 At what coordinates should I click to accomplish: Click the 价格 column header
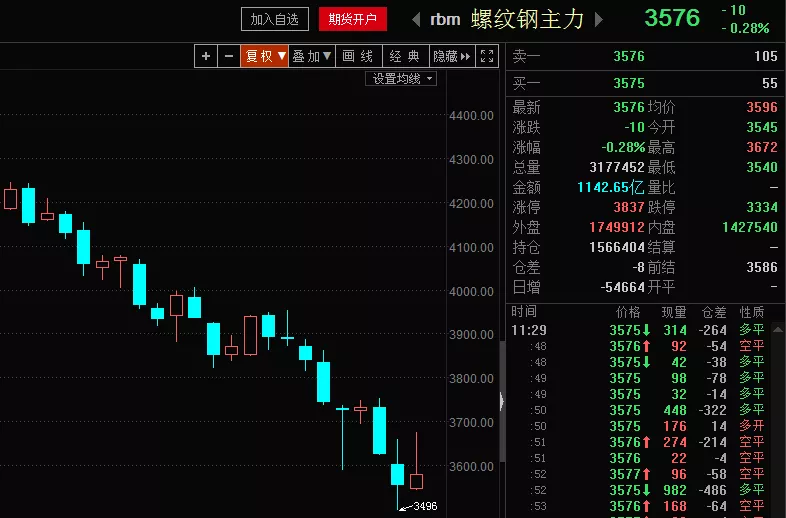tap(628, 312)
